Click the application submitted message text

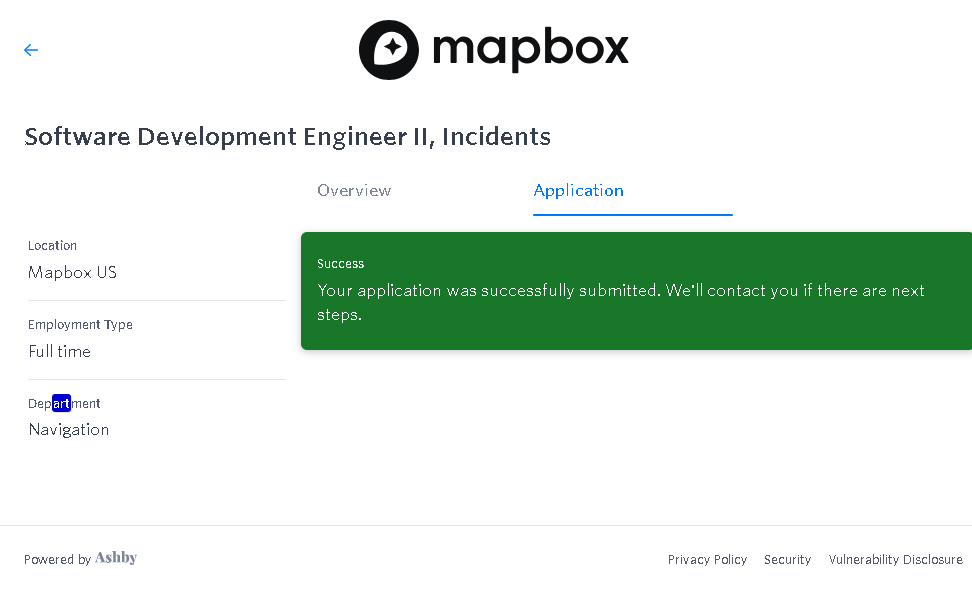pos(620,291)
